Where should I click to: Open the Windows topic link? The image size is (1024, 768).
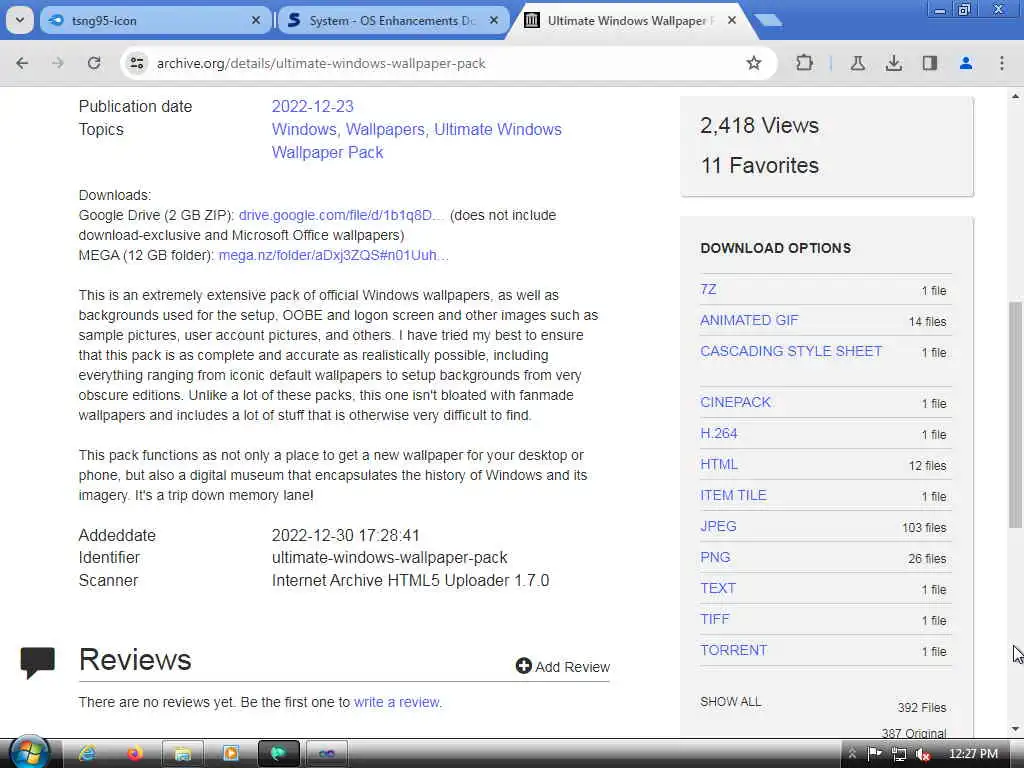point(304,129)
